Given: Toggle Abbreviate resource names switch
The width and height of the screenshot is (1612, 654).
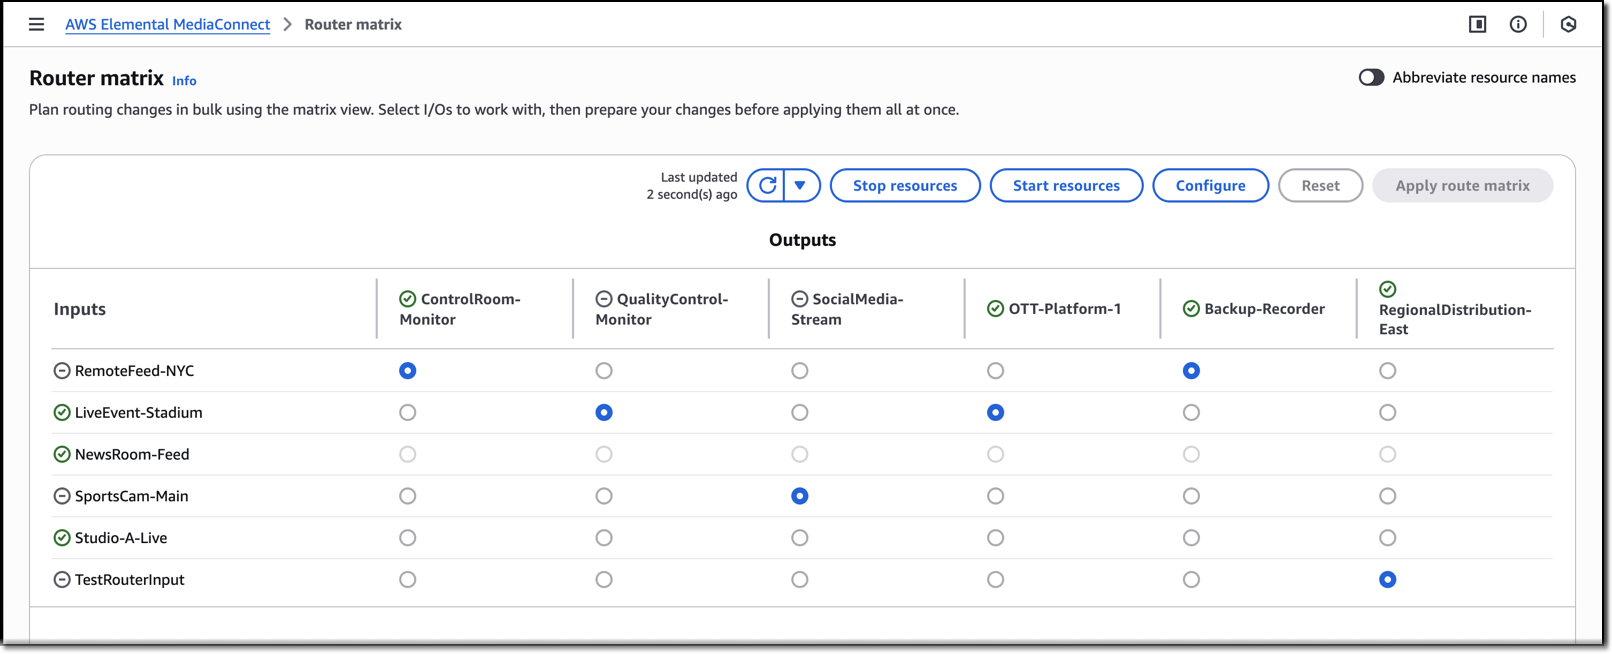Looking at the screenshot, I should pyautogui.click(x=1371, y=77).
